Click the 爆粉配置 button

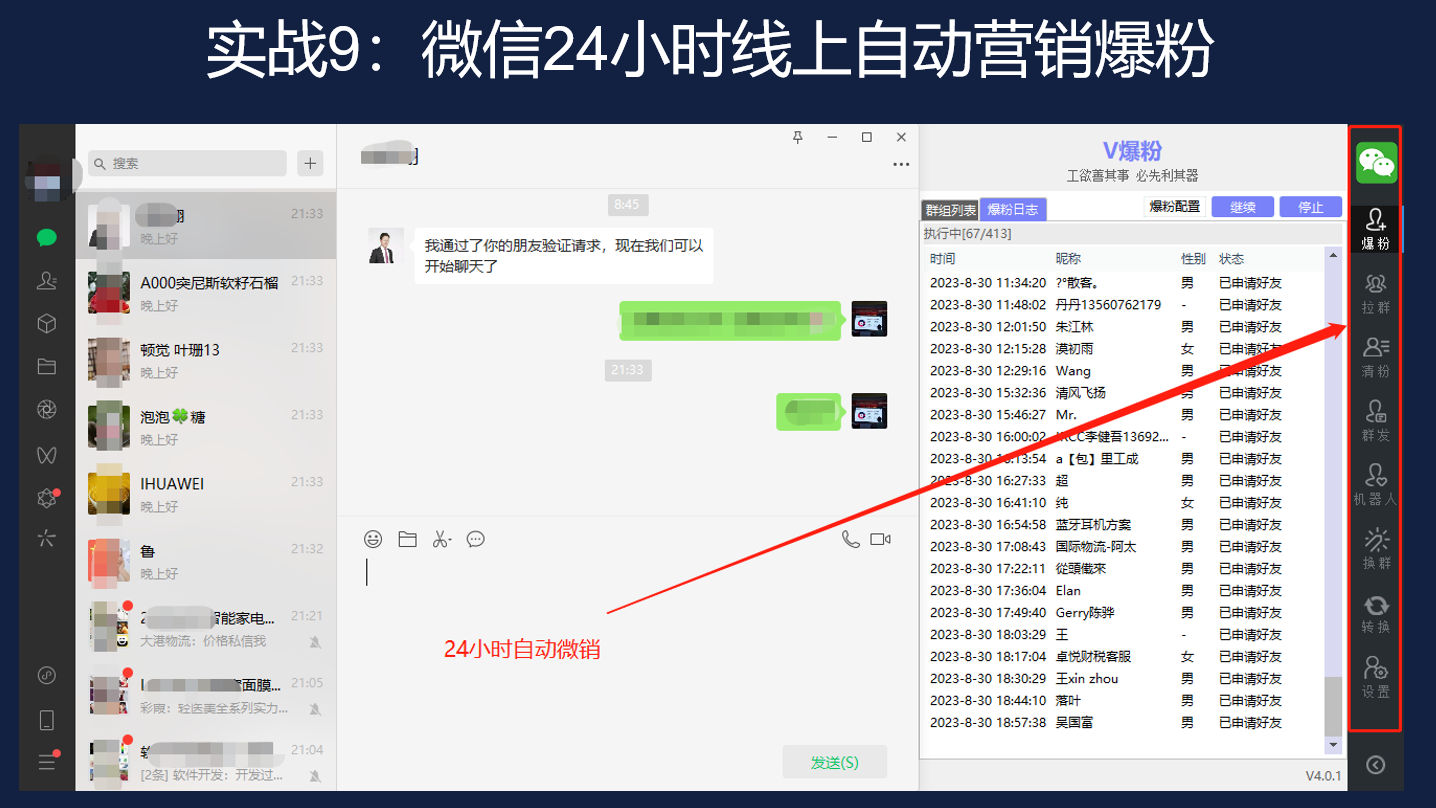click(x=1174, y=207)
